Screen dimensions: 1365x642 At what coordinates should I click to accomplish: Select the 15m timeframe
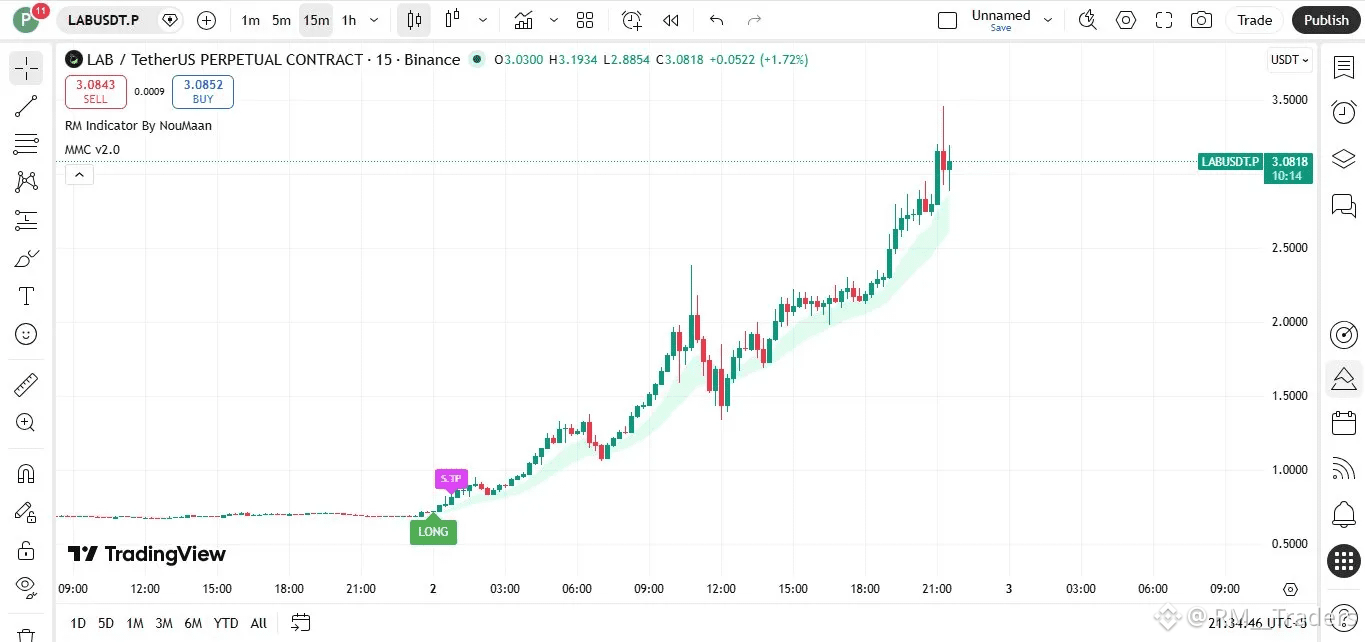tap(316, 20)
